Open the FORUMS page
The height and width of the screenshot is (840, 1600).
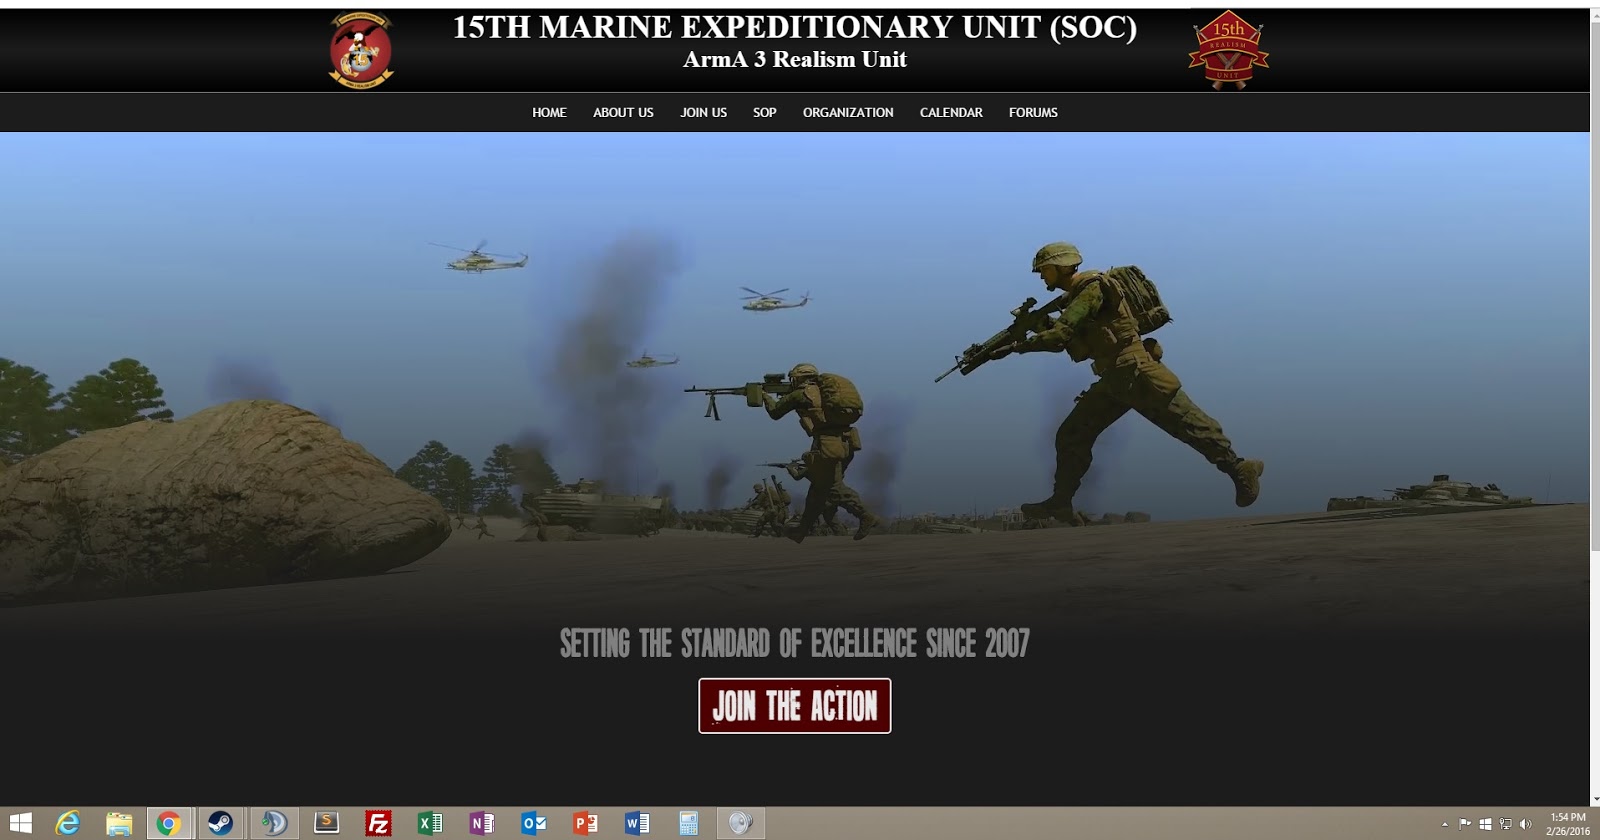(x=1033, y=113)
